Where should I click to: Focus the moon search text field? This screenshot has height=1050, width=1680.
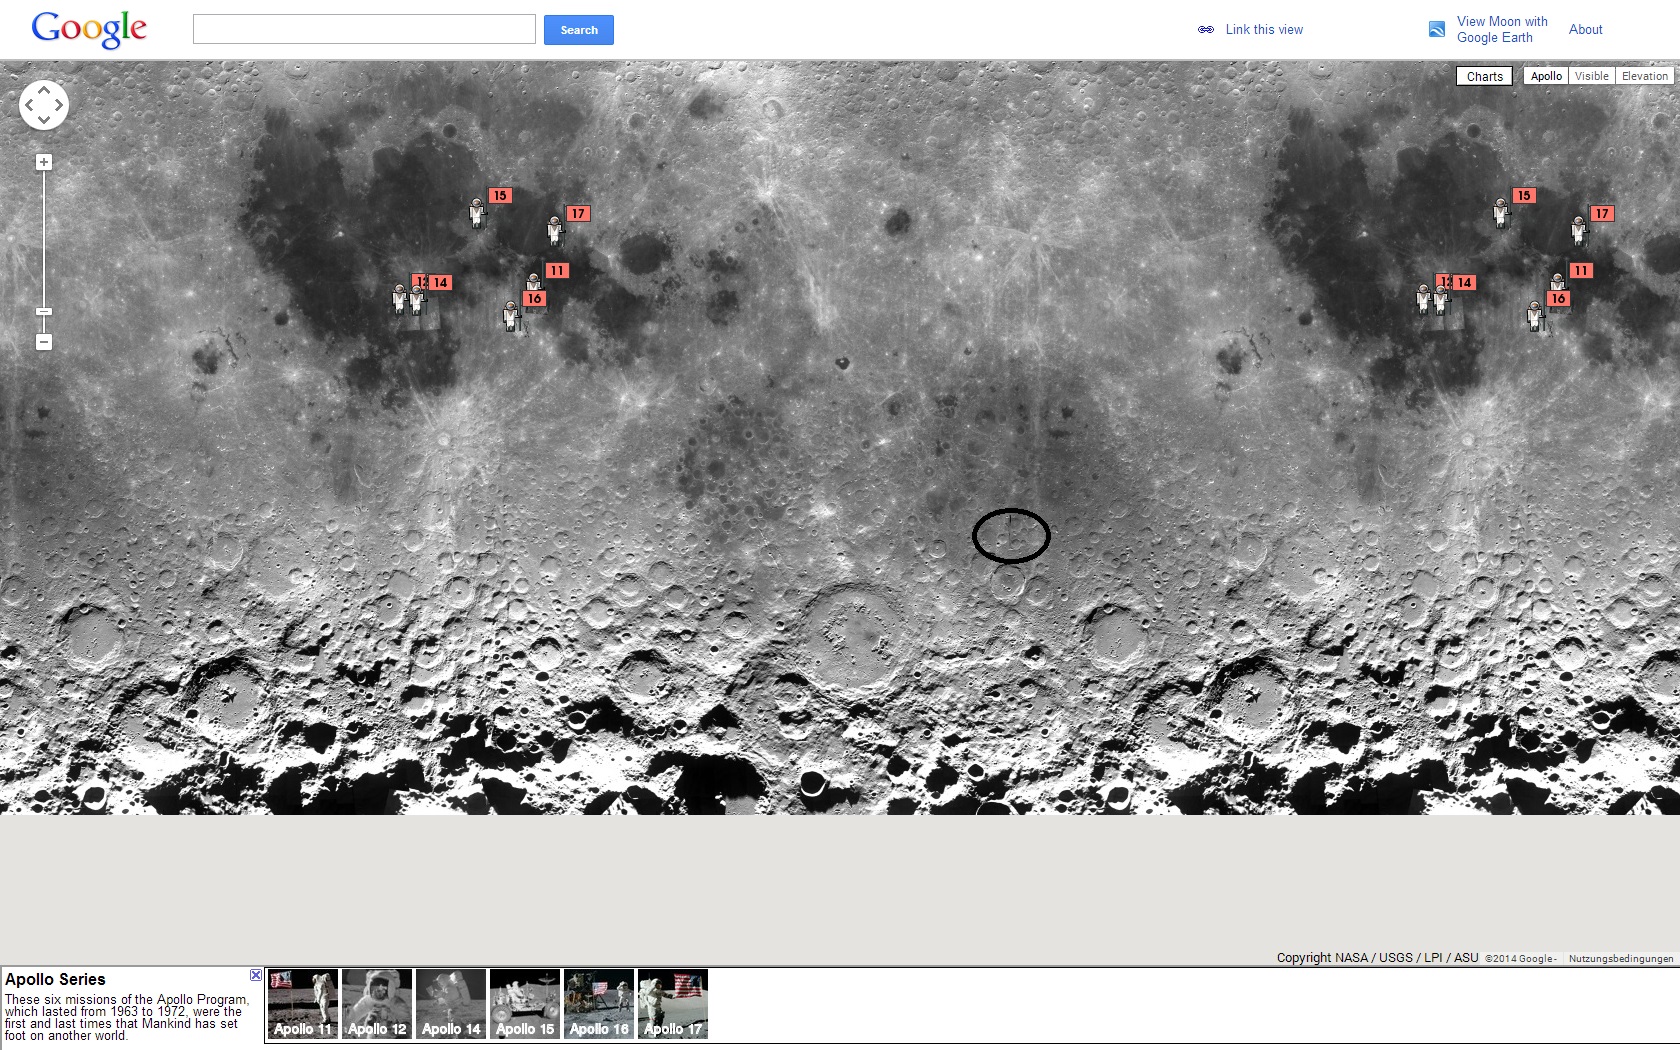364,29
